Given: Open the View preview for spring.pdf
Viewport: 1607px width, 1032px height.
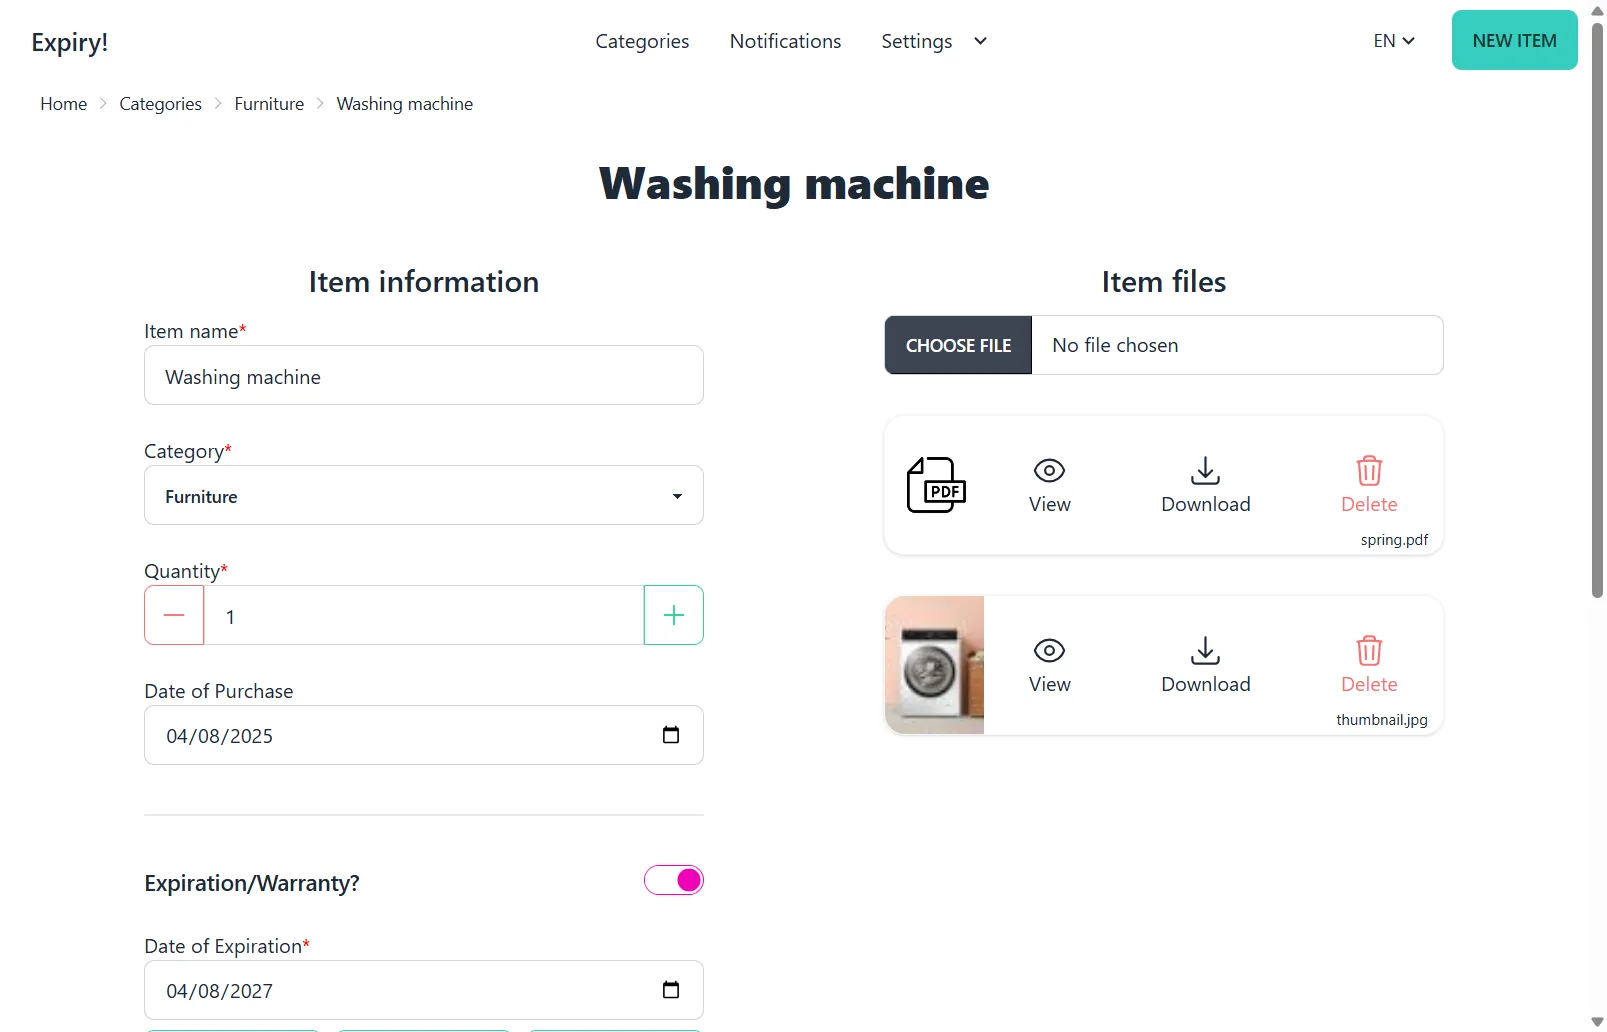Looking at the screenshot, I should click(x=1048, y=483).
